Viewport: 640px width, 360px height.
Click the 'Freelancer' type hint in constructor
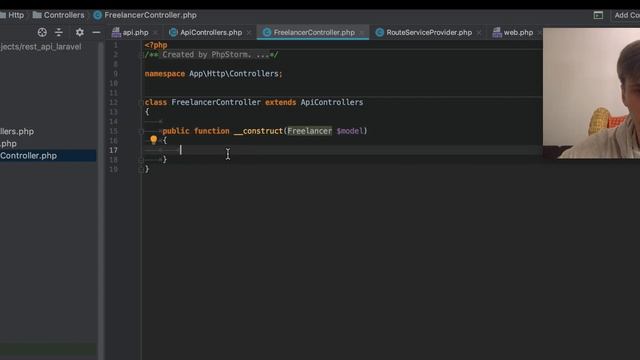point(309,131)
